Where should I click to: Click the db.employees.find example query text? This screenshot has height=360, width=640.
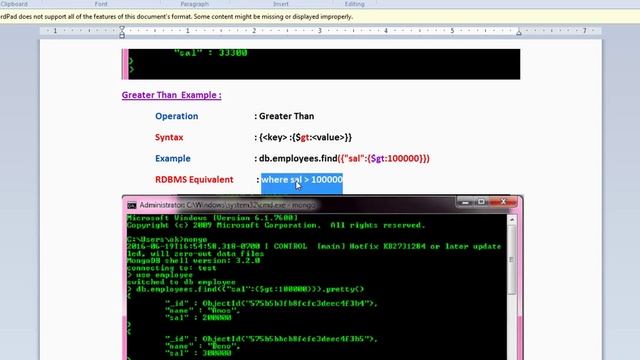pyautogui.click(x=344, y=159)
